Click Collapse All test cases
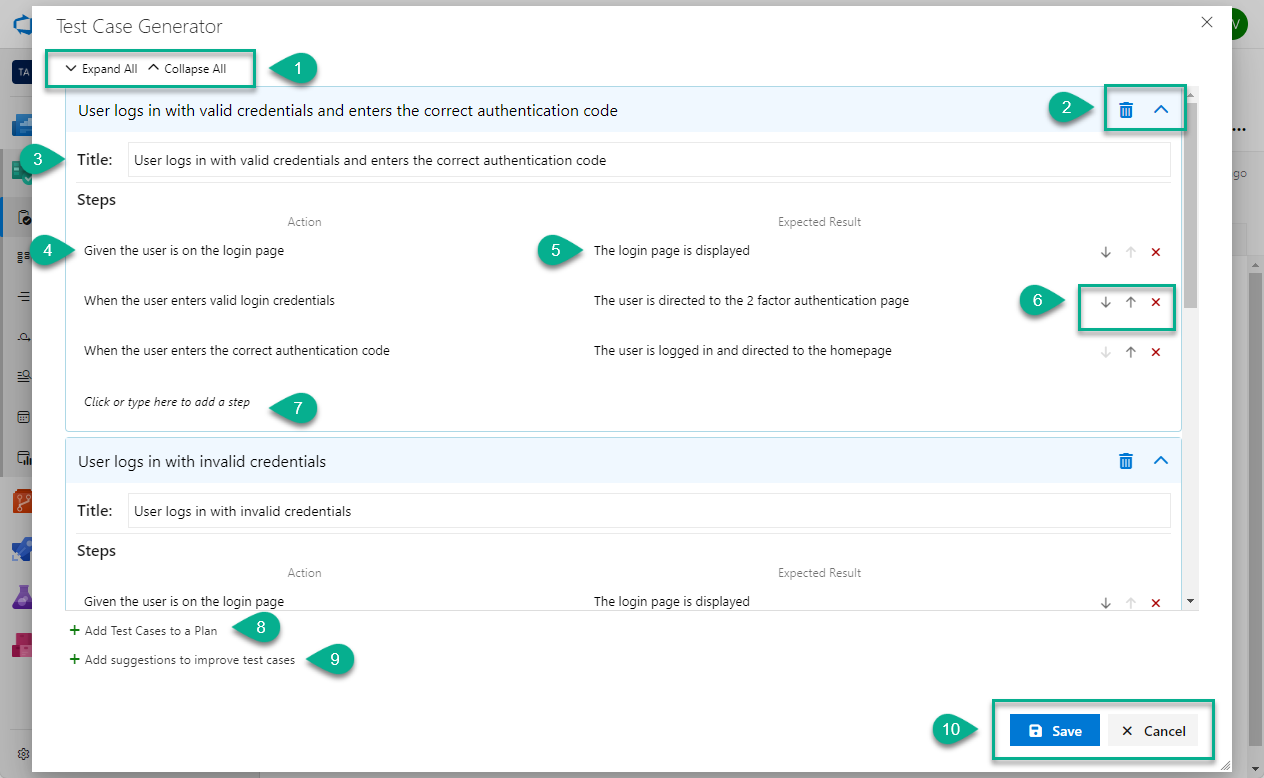1264x778 pixels. click(187, 69)
